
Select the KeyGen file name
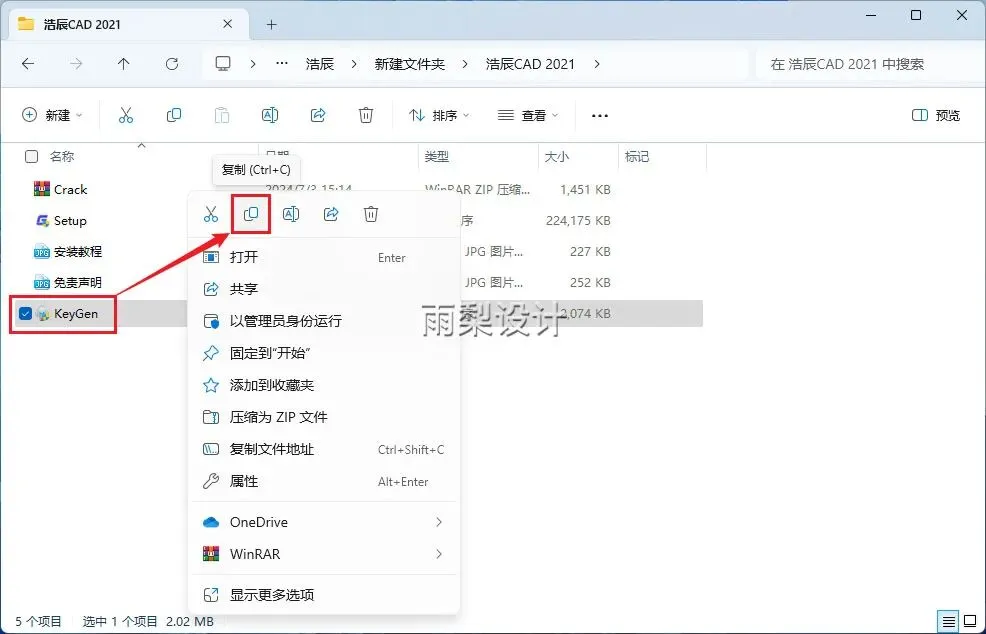pos(76,313)
